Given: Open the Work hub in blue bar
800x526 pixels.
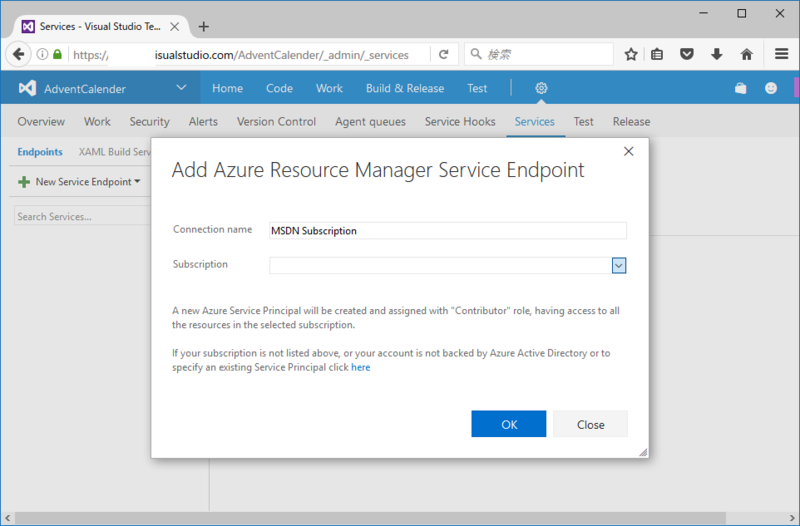Looking at the screenshot, I should [x=329, y=88].
